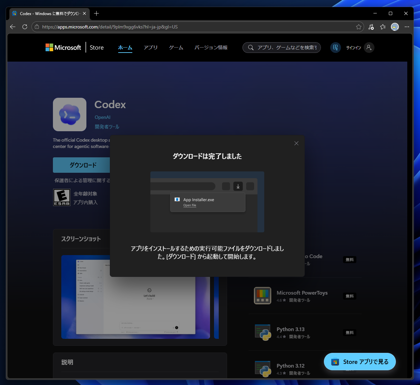Click 無料 badge next to PowerToys
420x385 pixels.
[350, 296]
